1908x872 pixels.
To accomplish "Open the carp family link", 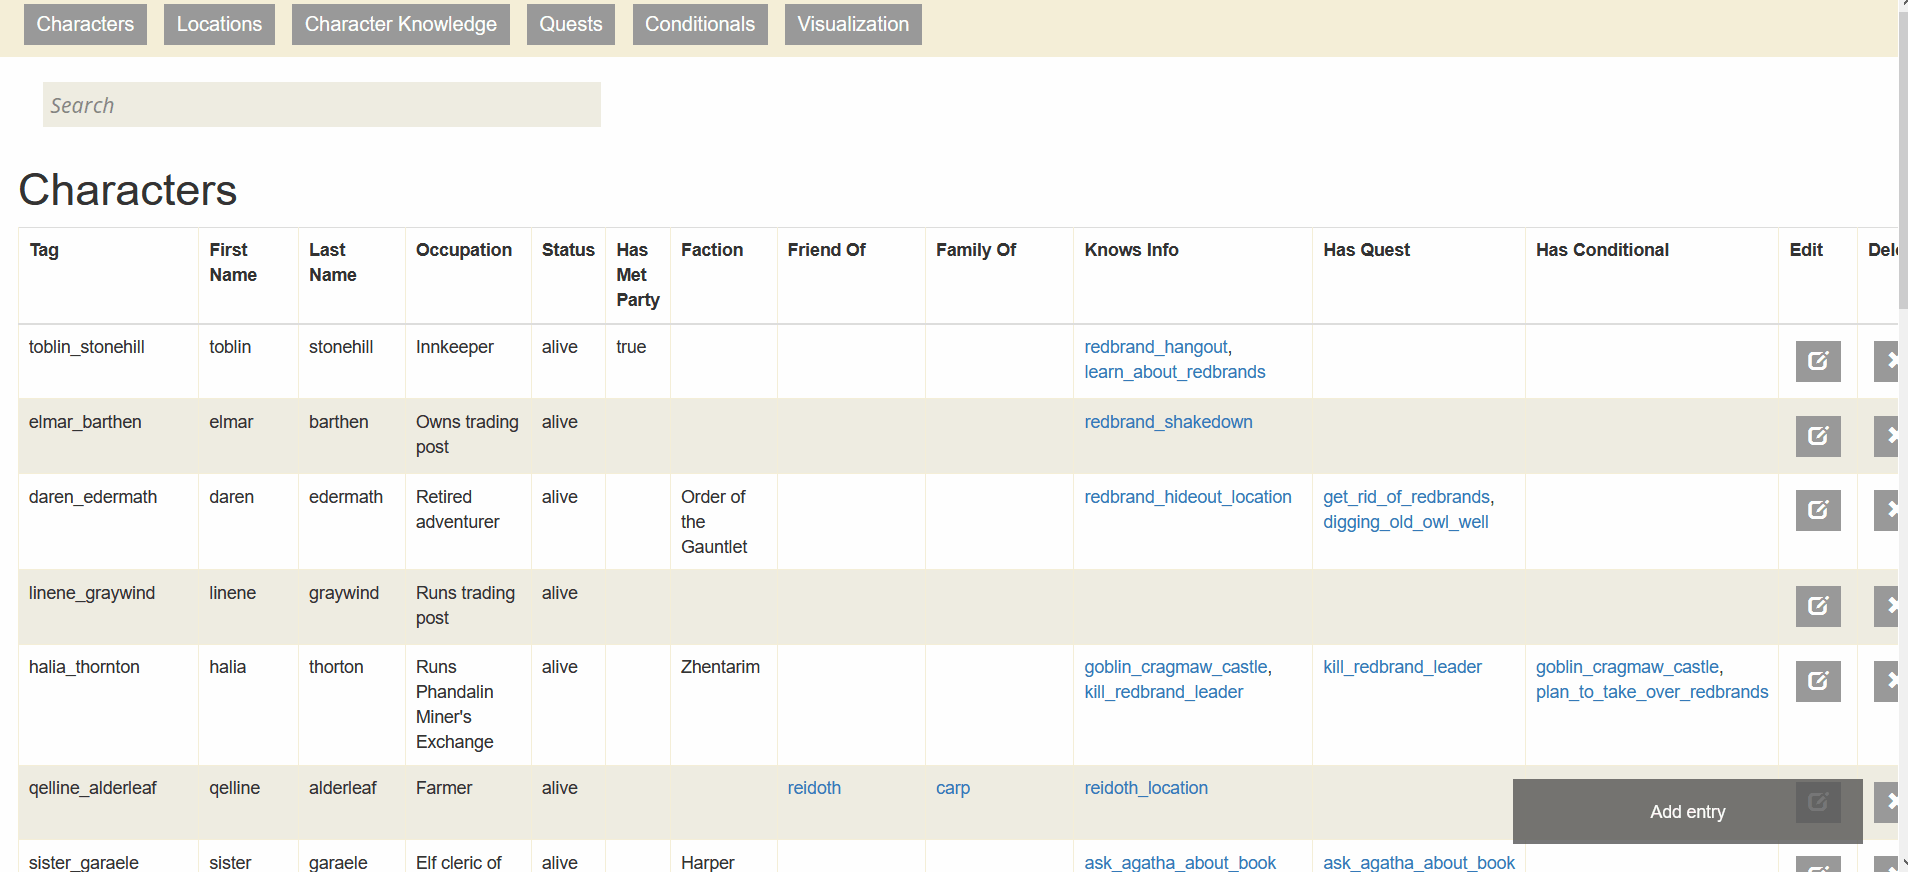I will [953, 788].
